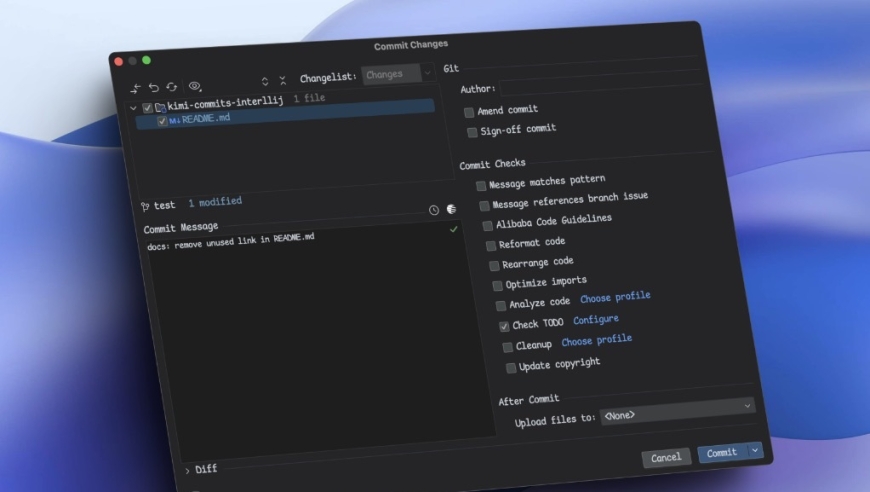Check Message references branch issue

(x=484, y=206)
